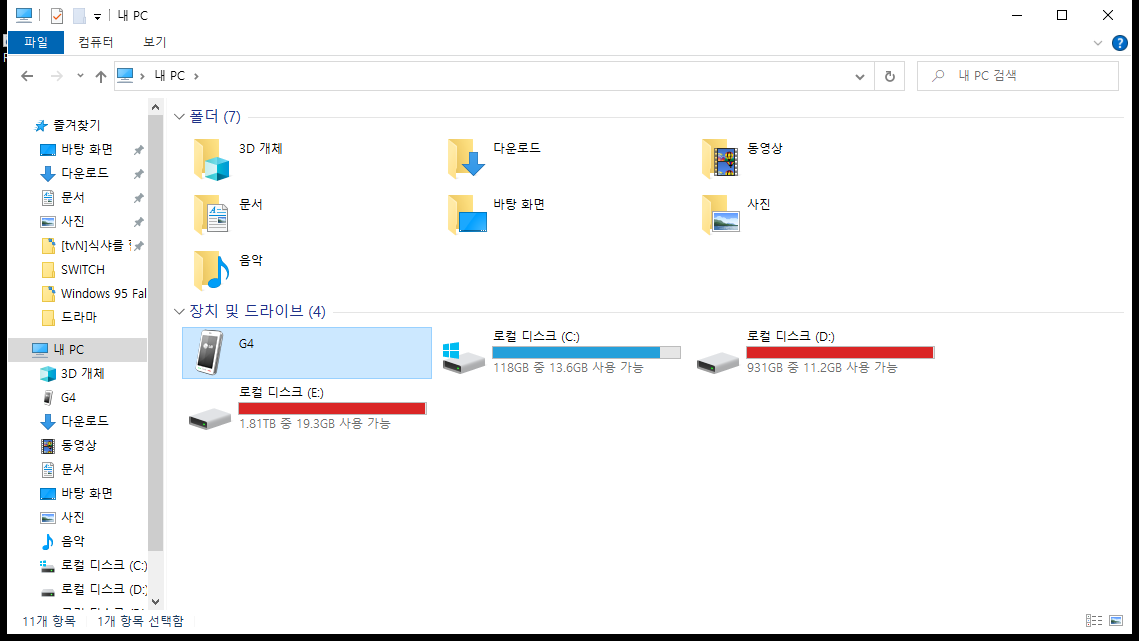Screen dimensions: 1139x641
Task: Select 내 PC in the navigation pane
Action: click(x=77, y=350)
